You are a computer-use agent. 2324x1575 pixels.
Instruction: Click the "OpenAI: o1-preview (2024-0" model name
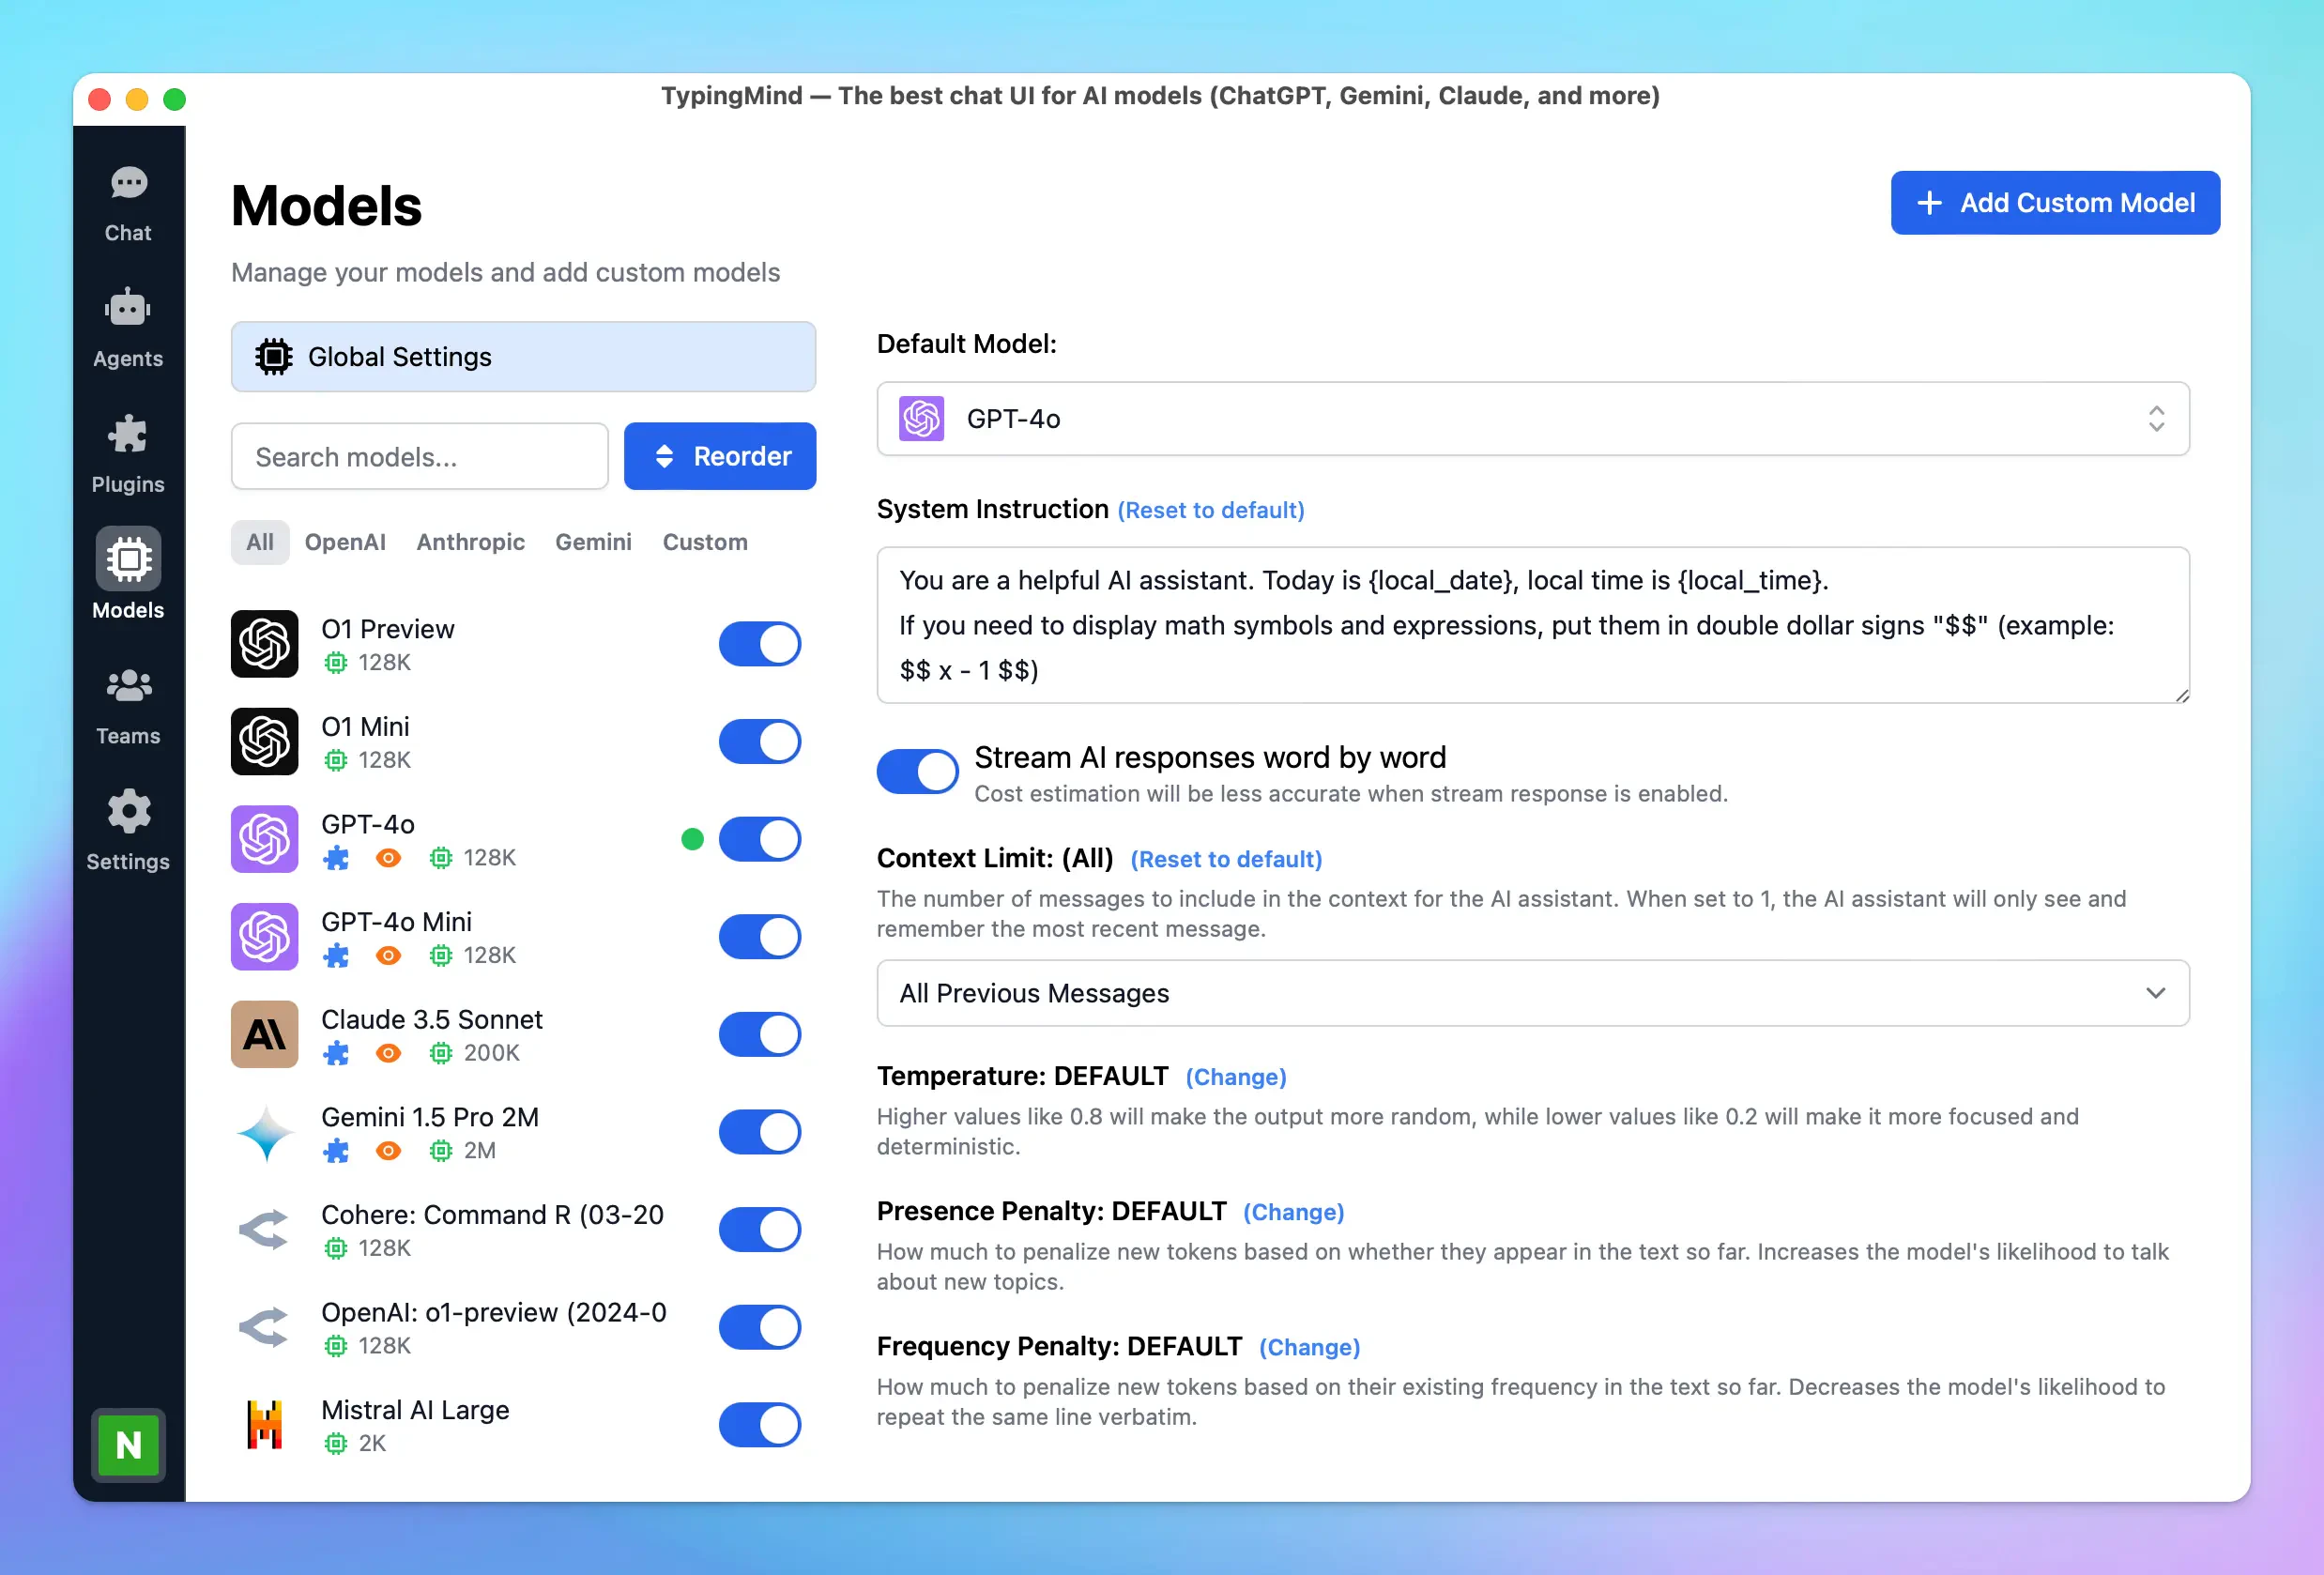[x=494, y=1312]
